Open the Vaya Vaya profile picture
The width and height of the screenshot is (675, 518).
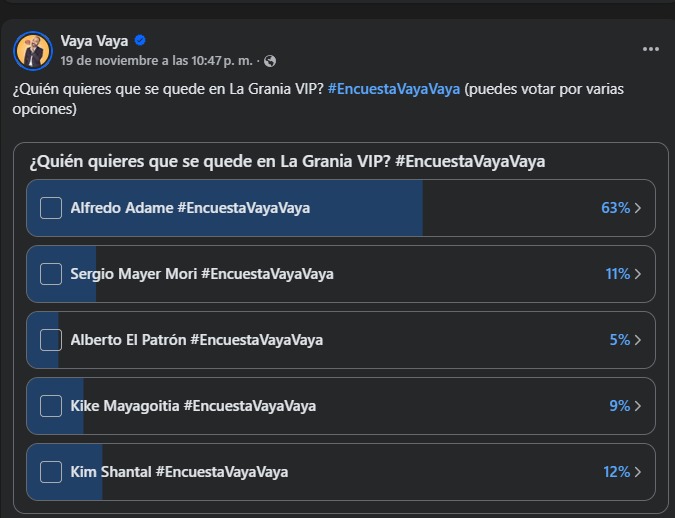click(x=33, y=50)
